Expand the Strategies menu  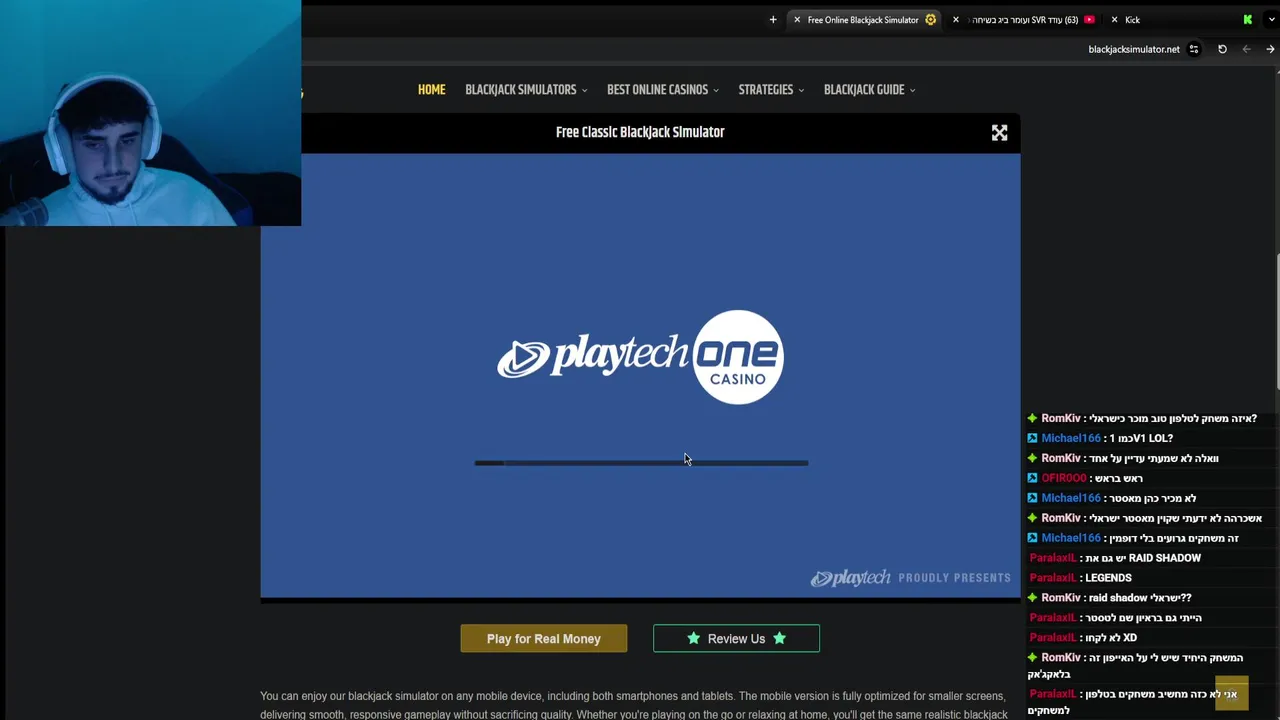771,90
